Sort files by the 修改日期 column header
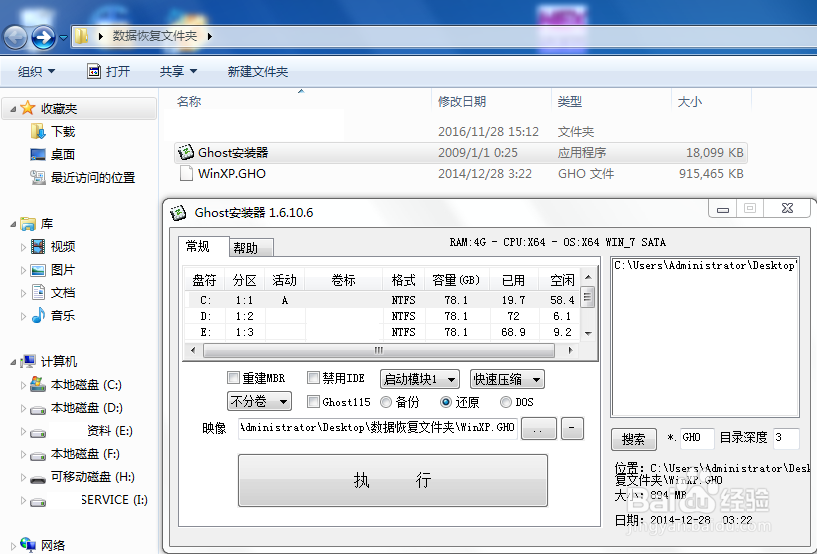This screenshot has height=554, width=817. [462, 102]
